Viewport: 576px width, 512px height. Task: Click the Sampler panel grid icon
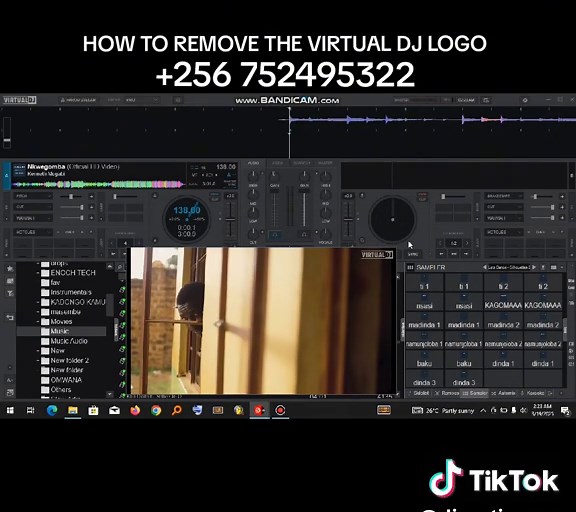pos(410,267)
